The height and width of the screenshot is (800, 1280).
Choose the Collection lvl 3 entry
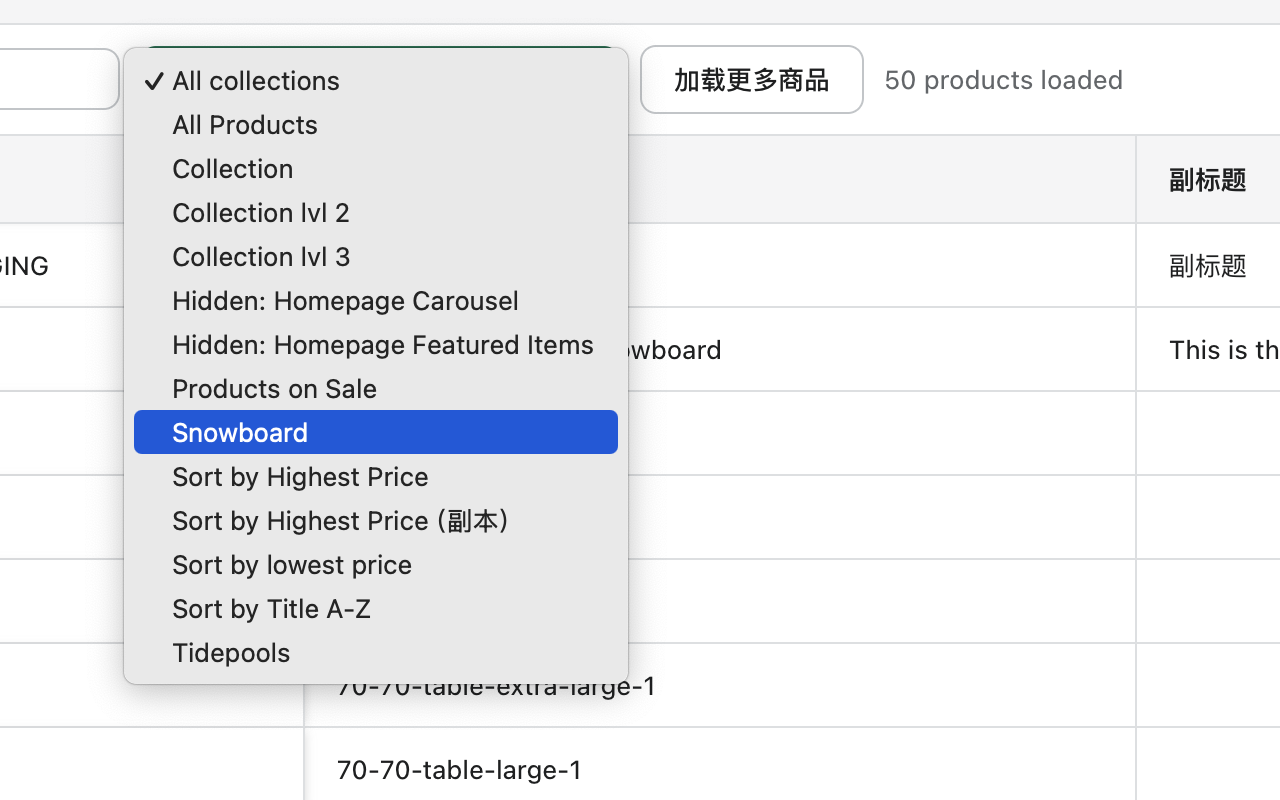coord(261,257)
